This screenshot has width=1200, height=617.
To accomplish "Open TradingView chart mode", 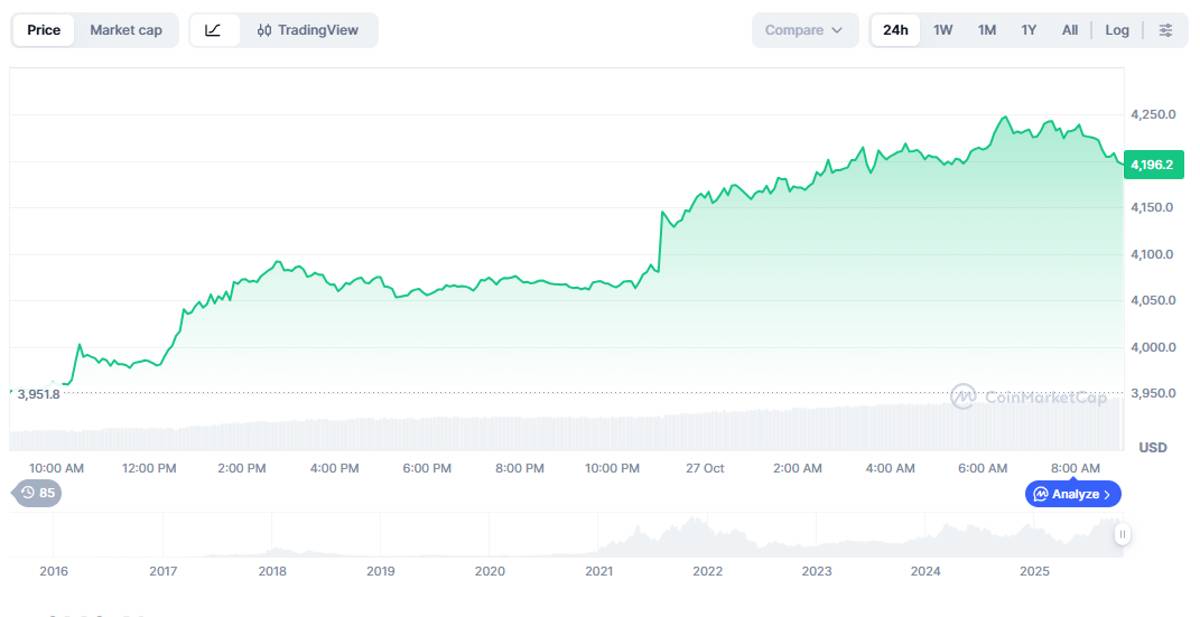I will tap(308, 30).
